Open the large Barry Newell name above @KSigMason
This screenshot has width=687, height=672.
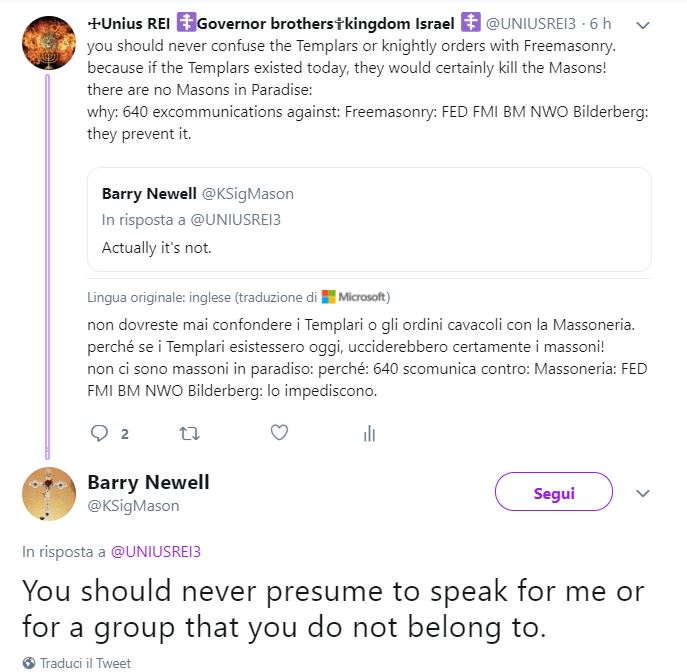pos(149,482)
